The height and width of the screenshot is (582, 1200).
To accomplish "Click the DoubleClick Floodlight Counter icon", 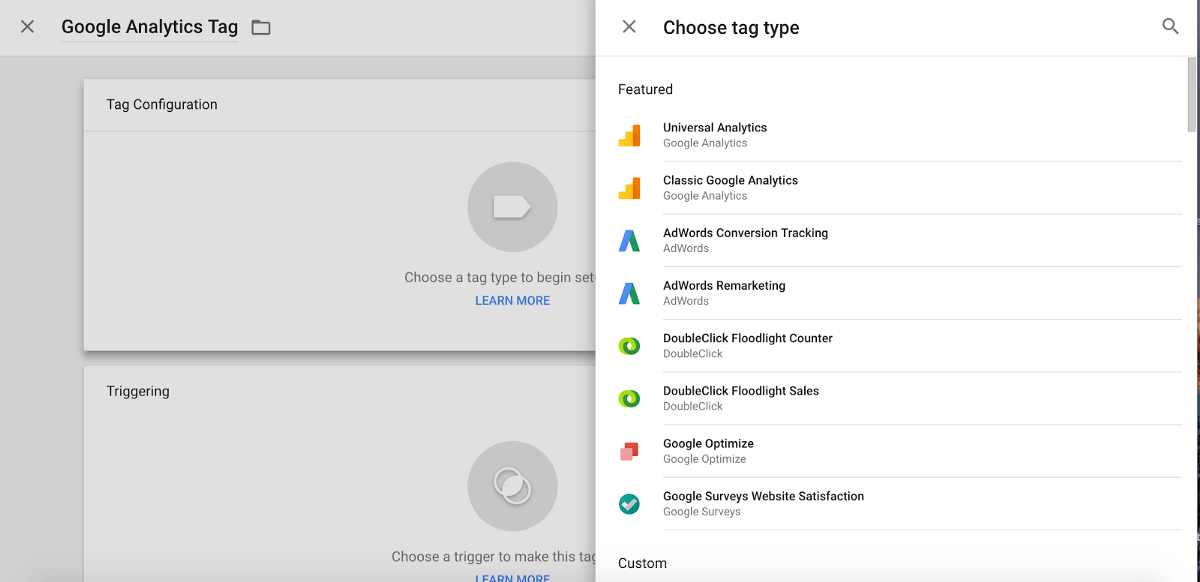I will point(629,346).
